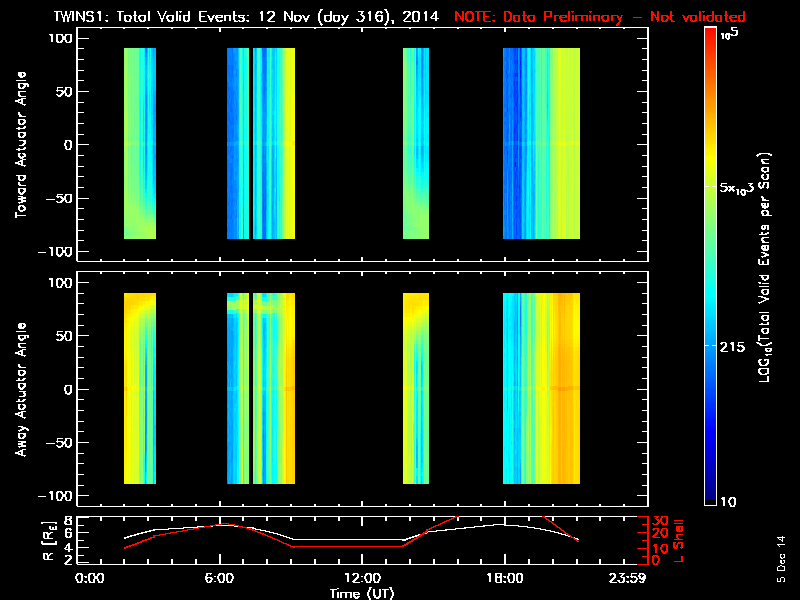Click the 6:00 time tick label
Viewport: 800px width, 600px height.
pyautogui.click(x=219, y=578)
